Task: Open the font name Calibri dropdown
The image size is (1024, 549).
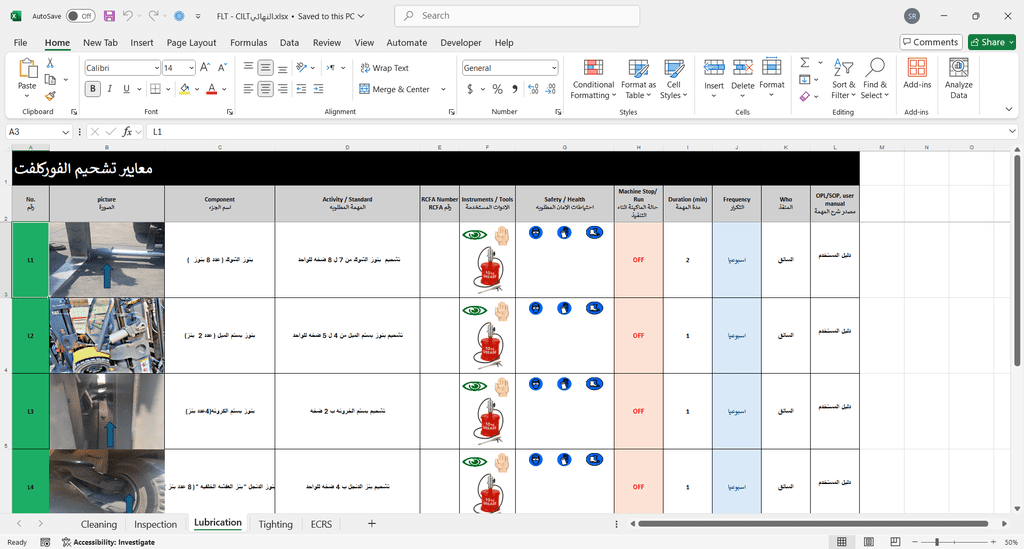Action: coord(155,68)
